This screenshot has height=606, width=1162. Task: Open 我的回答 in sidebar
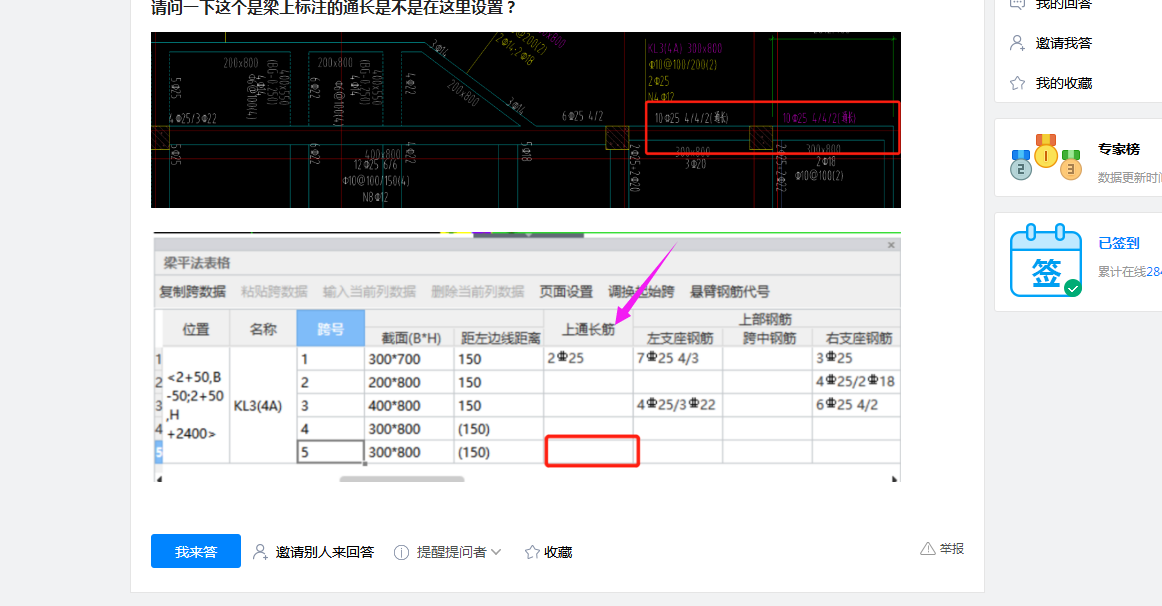[x=1063, y=4]
